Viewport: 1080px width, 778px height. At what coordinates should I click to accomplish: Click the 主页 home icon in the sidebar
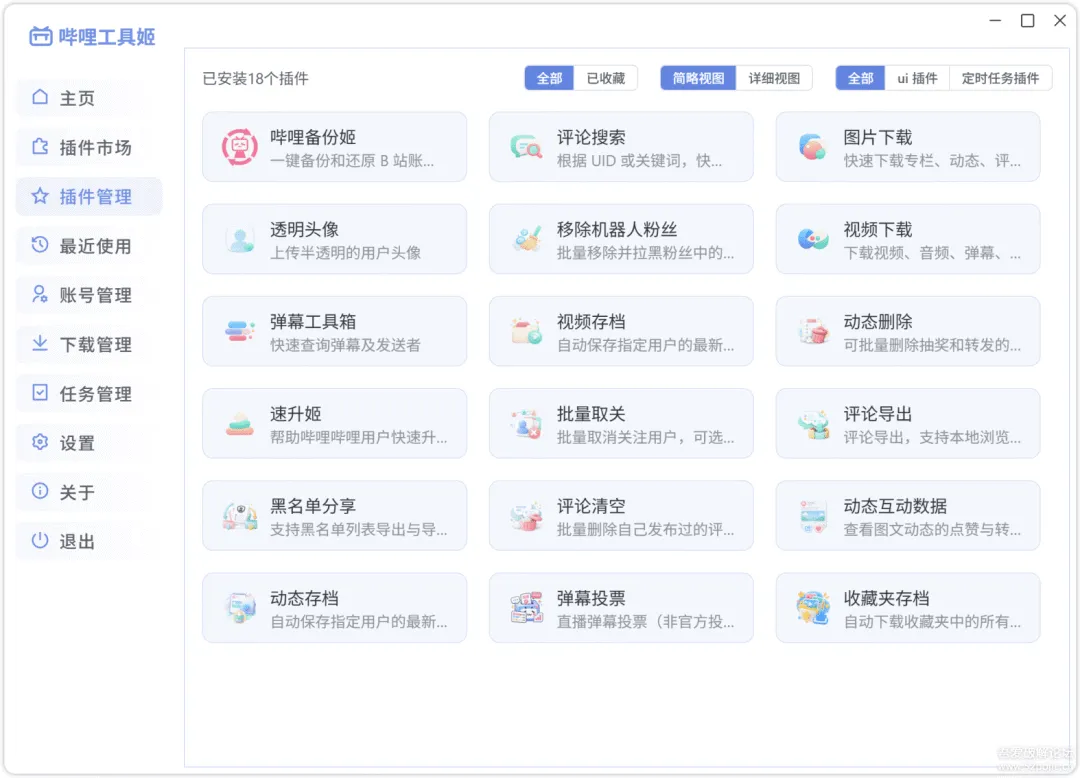40,97
